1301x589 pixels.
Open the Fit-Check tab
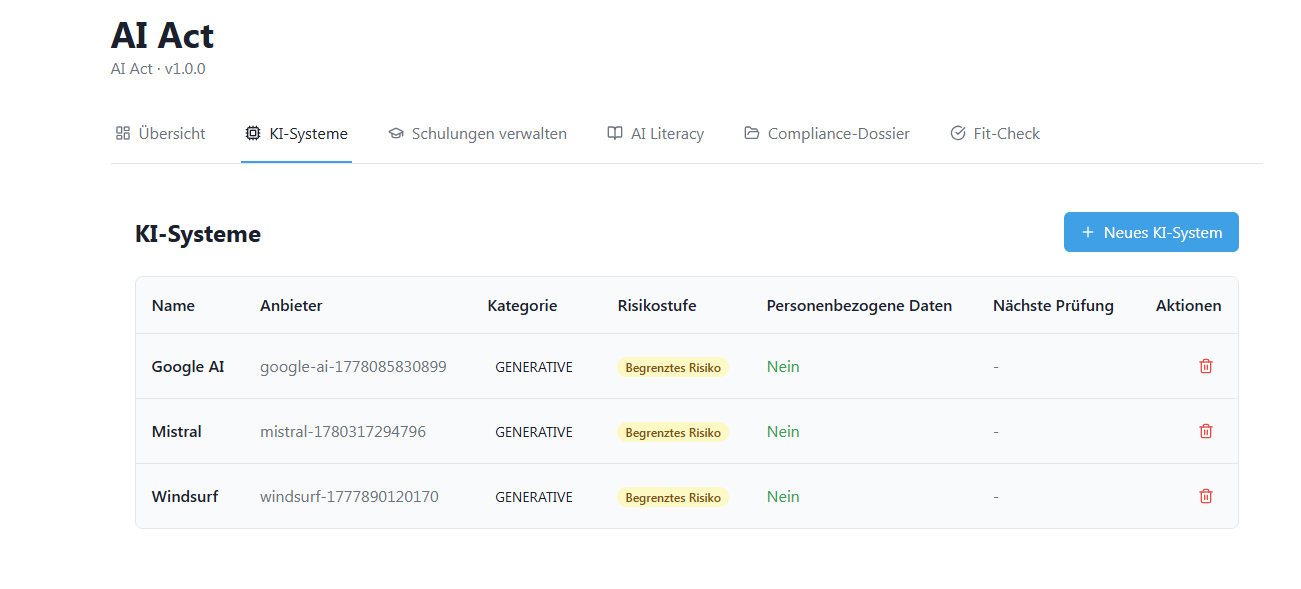[x=995, y=134]
